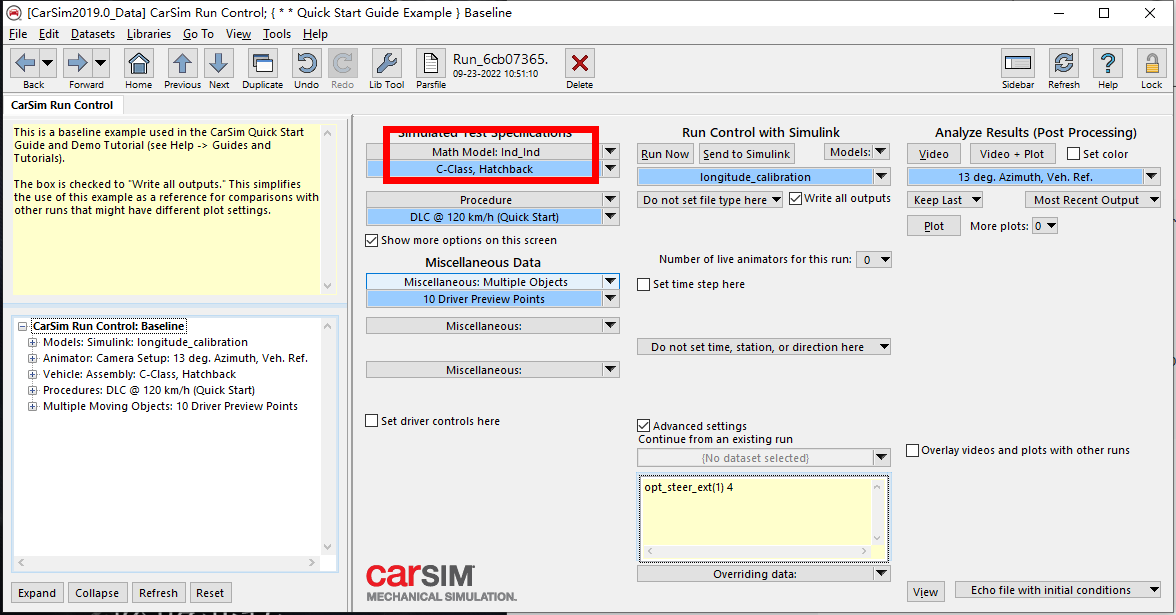Open the Edit menu
The image size is (1176, 615).
(49, 34)
